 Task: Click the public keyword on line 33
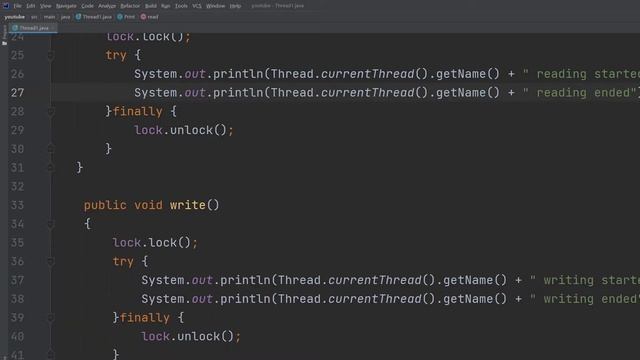pos(105,205)
